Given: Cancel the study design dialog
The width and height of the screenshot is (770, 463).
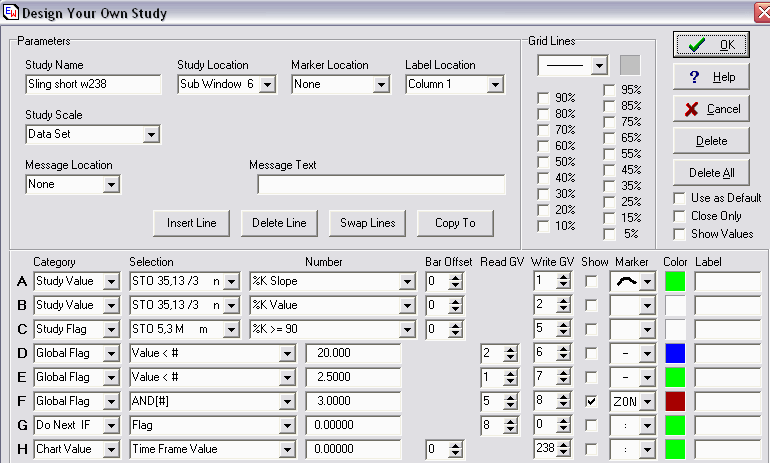Looking at the screenshot, I should [x=711, y=109].
